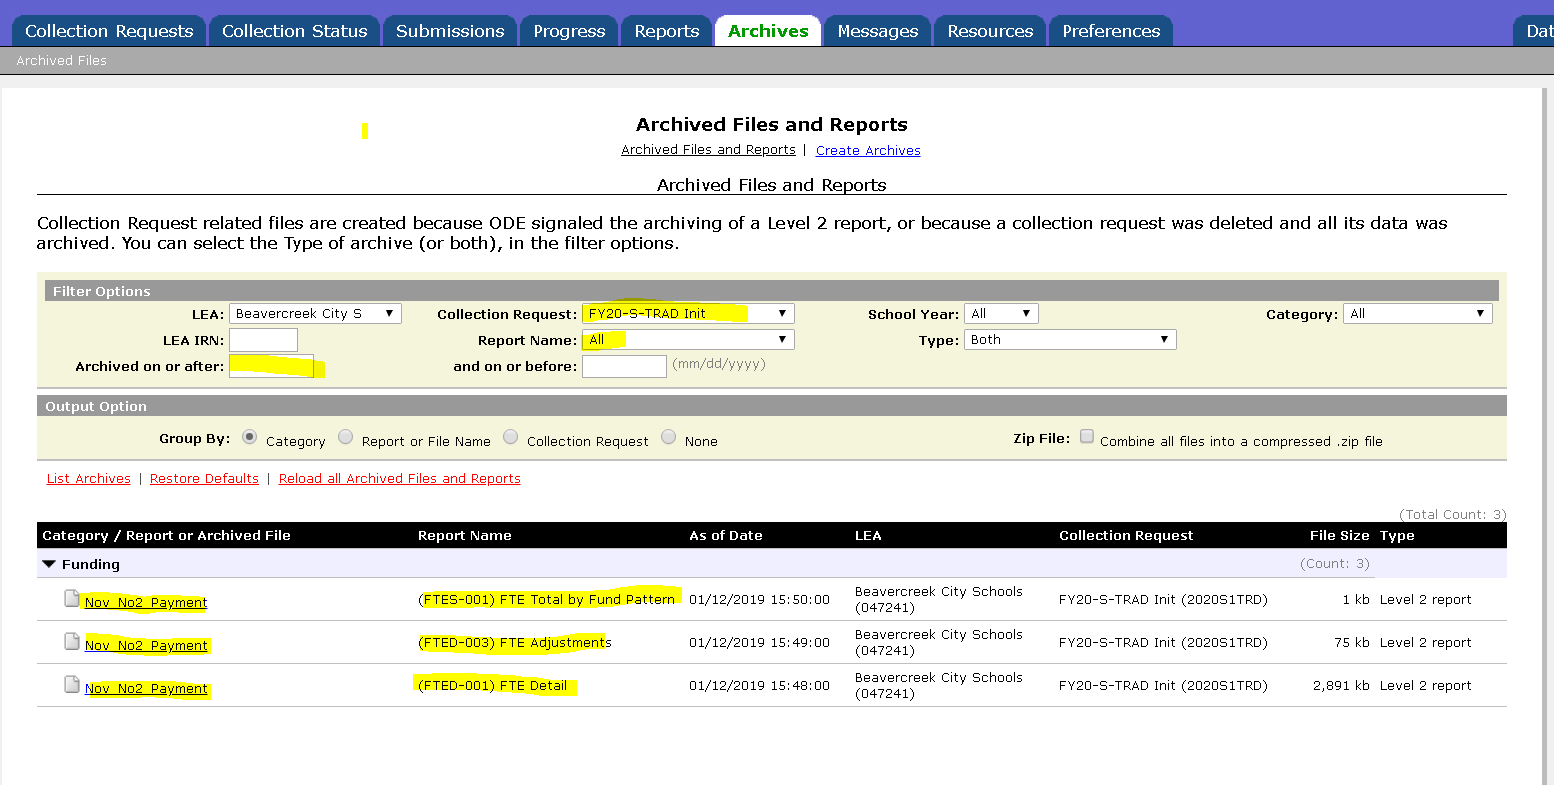Click the Create Archives link
1554x785 pixels.
click(x=868, y=151)
